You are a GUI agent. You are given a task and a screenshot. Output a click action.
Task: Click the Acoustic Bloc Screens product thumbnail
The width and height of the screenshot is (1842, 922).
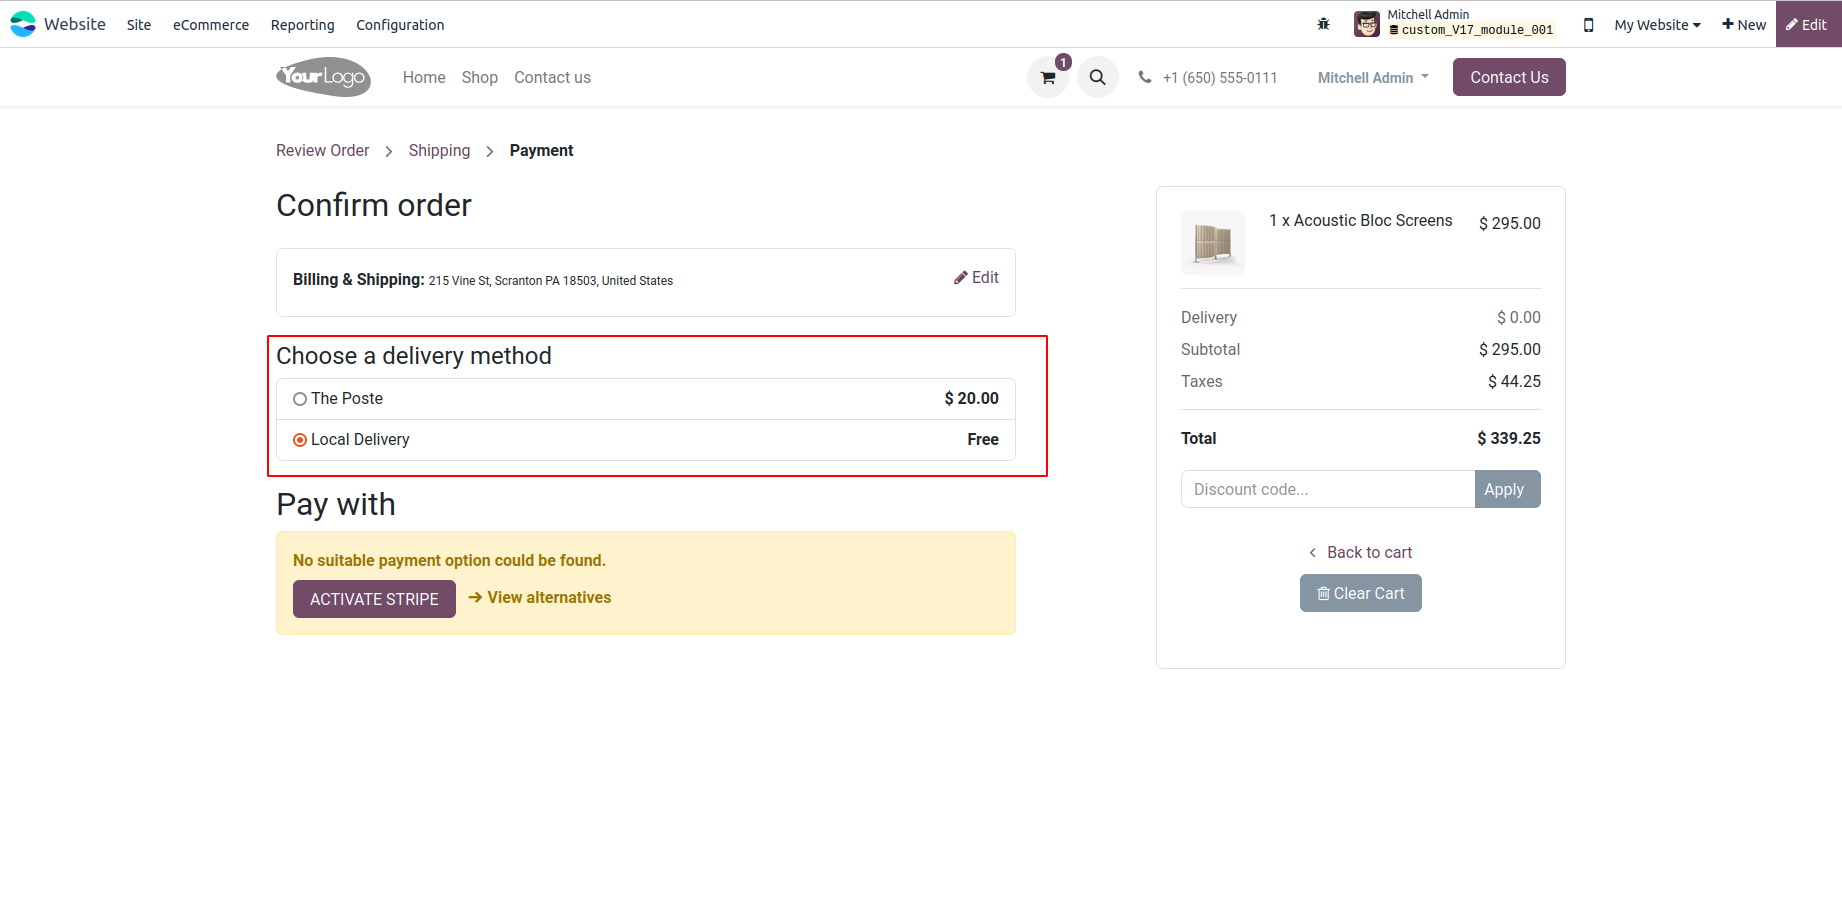1212,242
